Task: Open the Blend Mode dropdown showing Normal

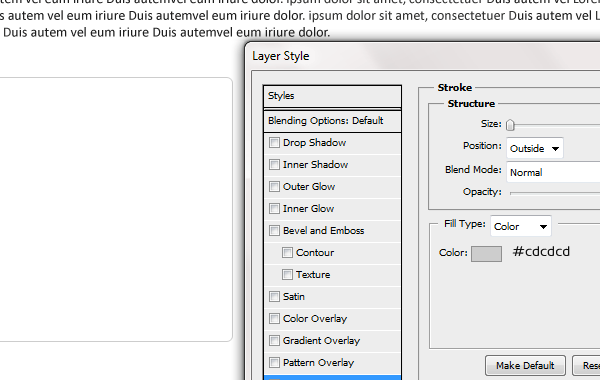Action: (553, 172)
